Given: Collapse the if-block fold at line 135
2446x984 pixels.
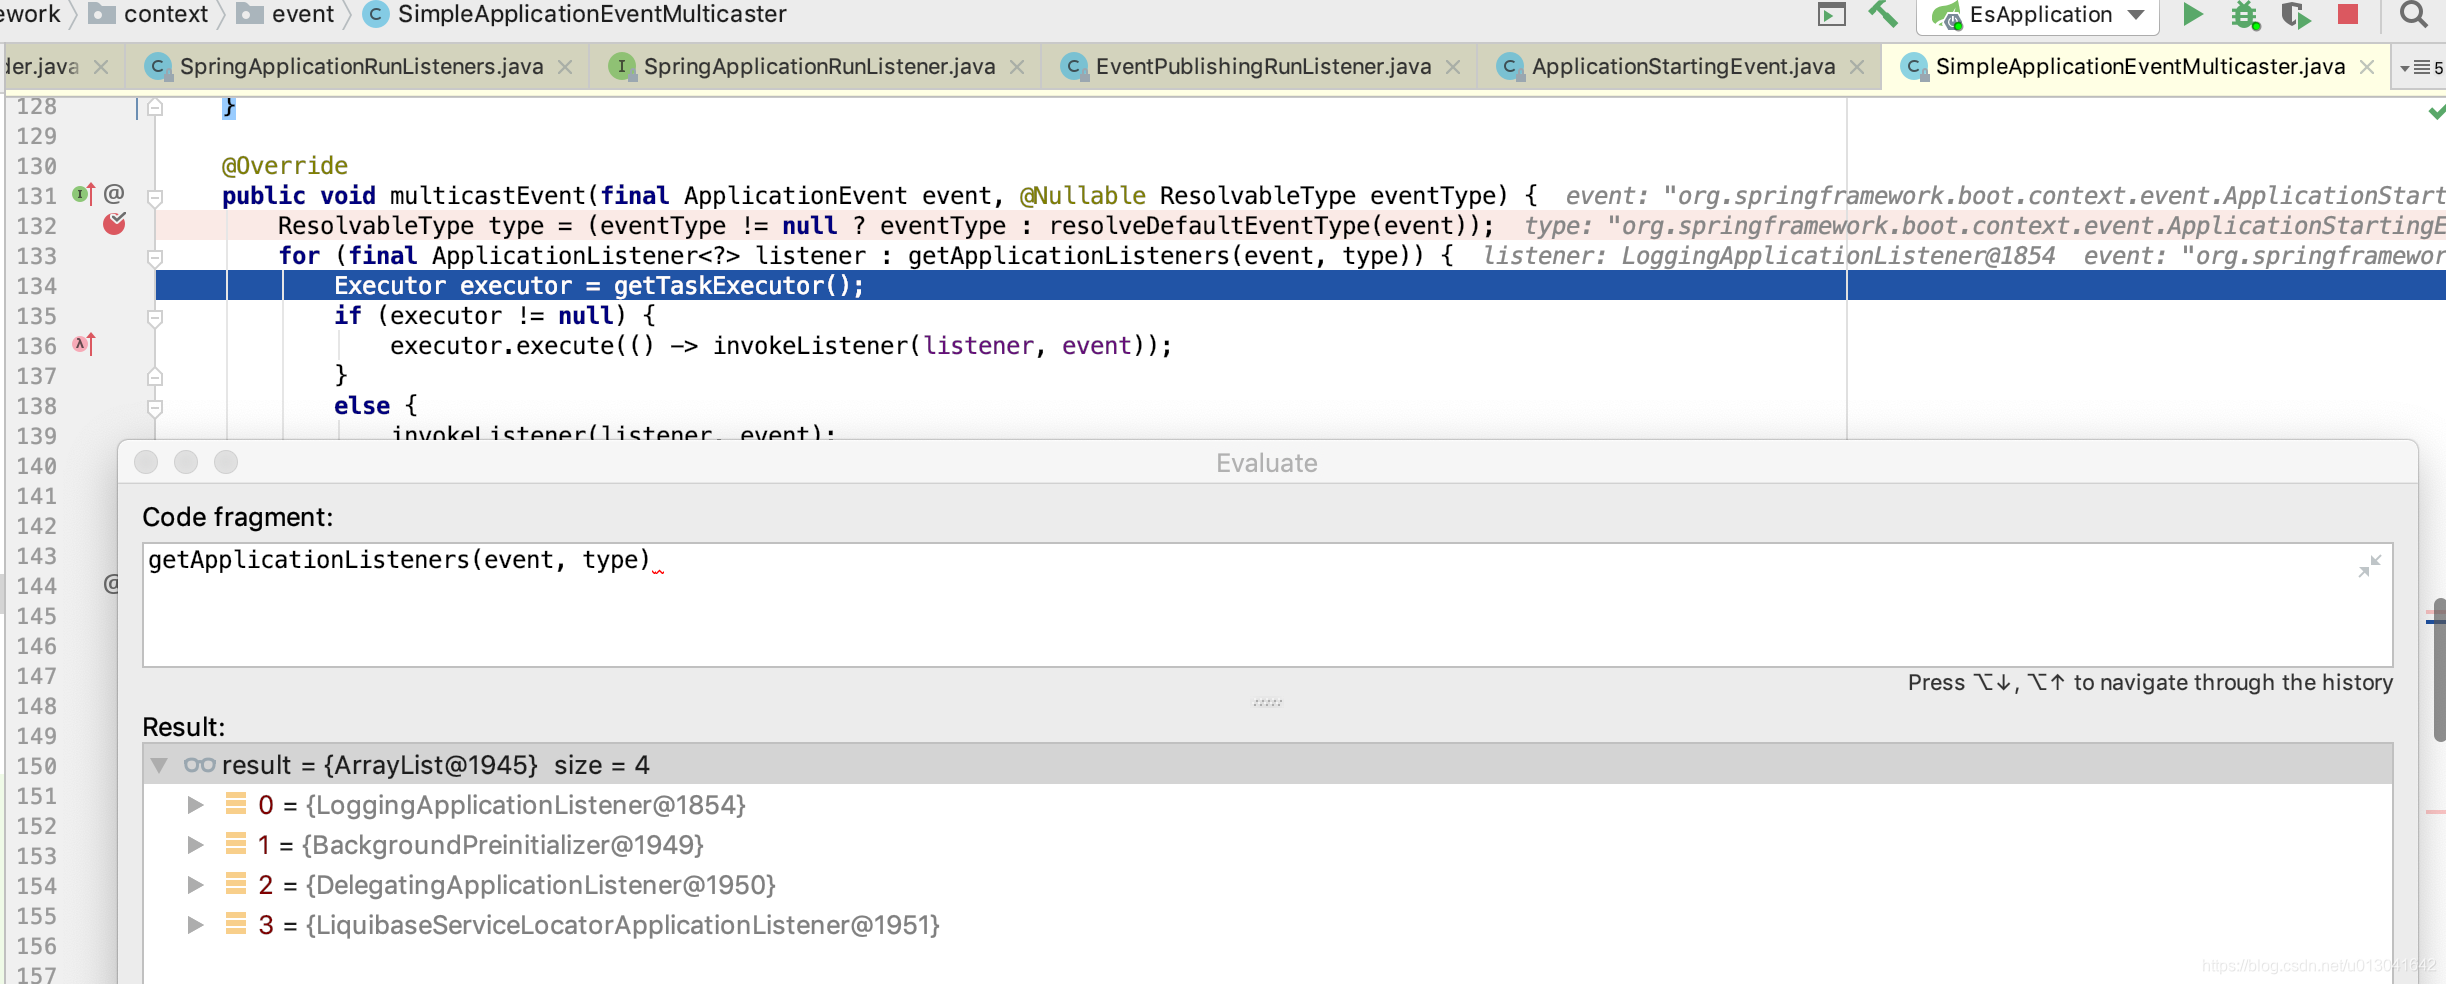Looking at the screenshot, I should pos(155,318).
